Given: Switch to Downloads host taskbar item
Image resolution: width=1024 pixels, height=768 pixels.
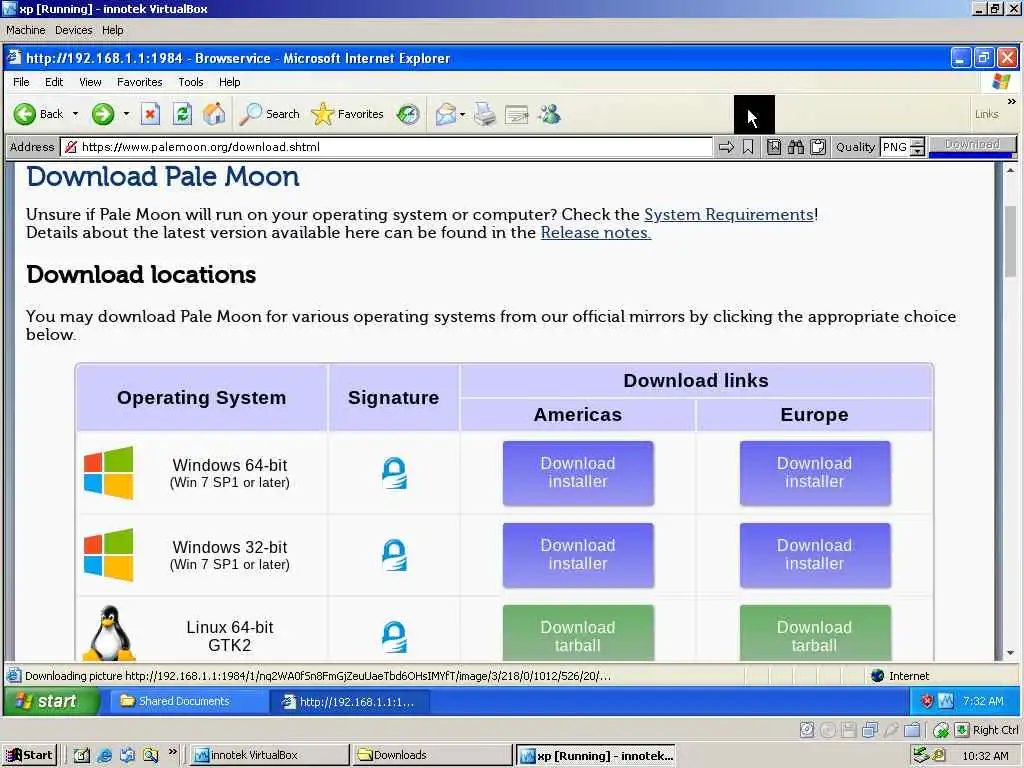Looking at the screenshot, I should pos(432,756).
